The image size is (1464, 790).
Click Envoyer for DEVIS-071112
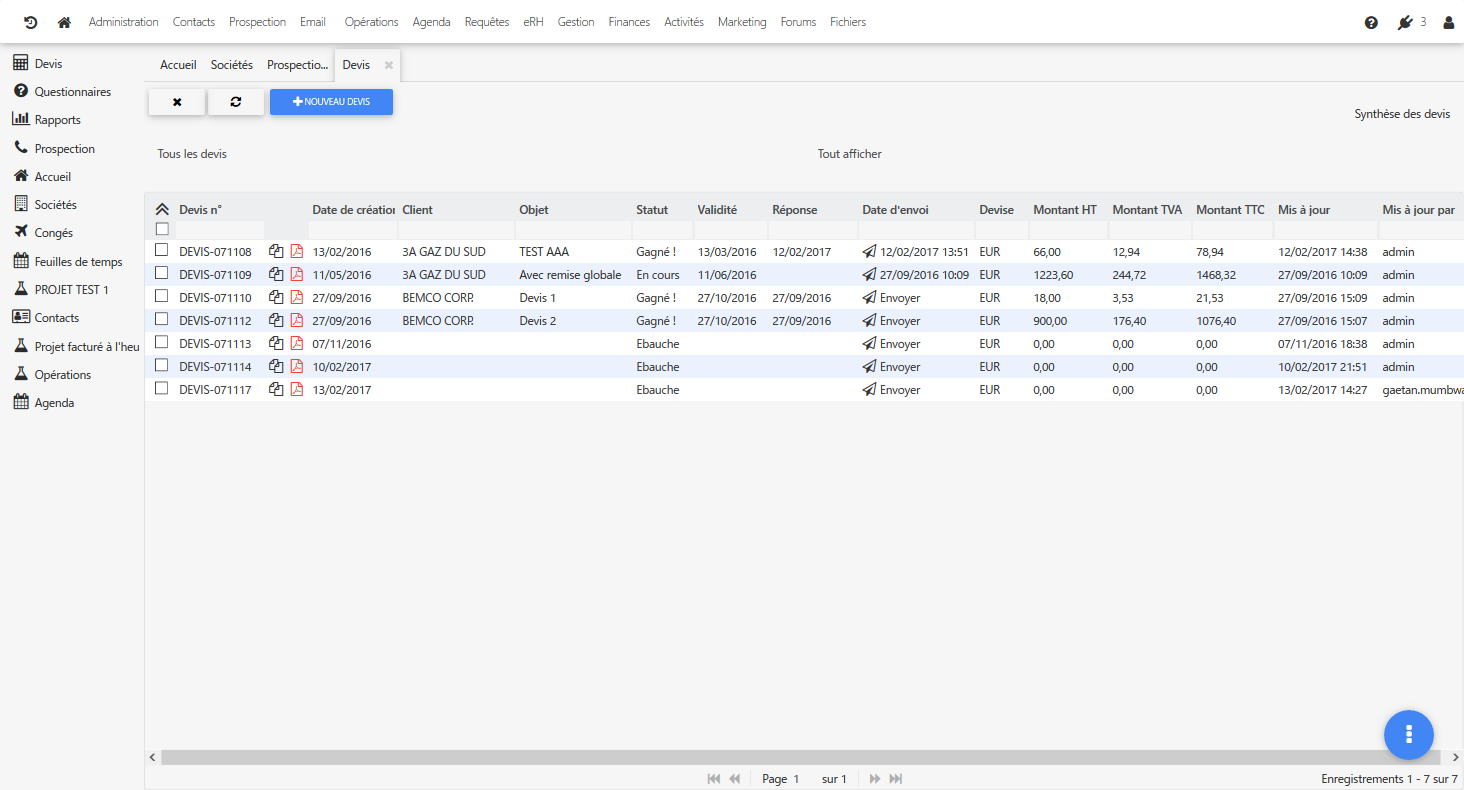(900, 321)
